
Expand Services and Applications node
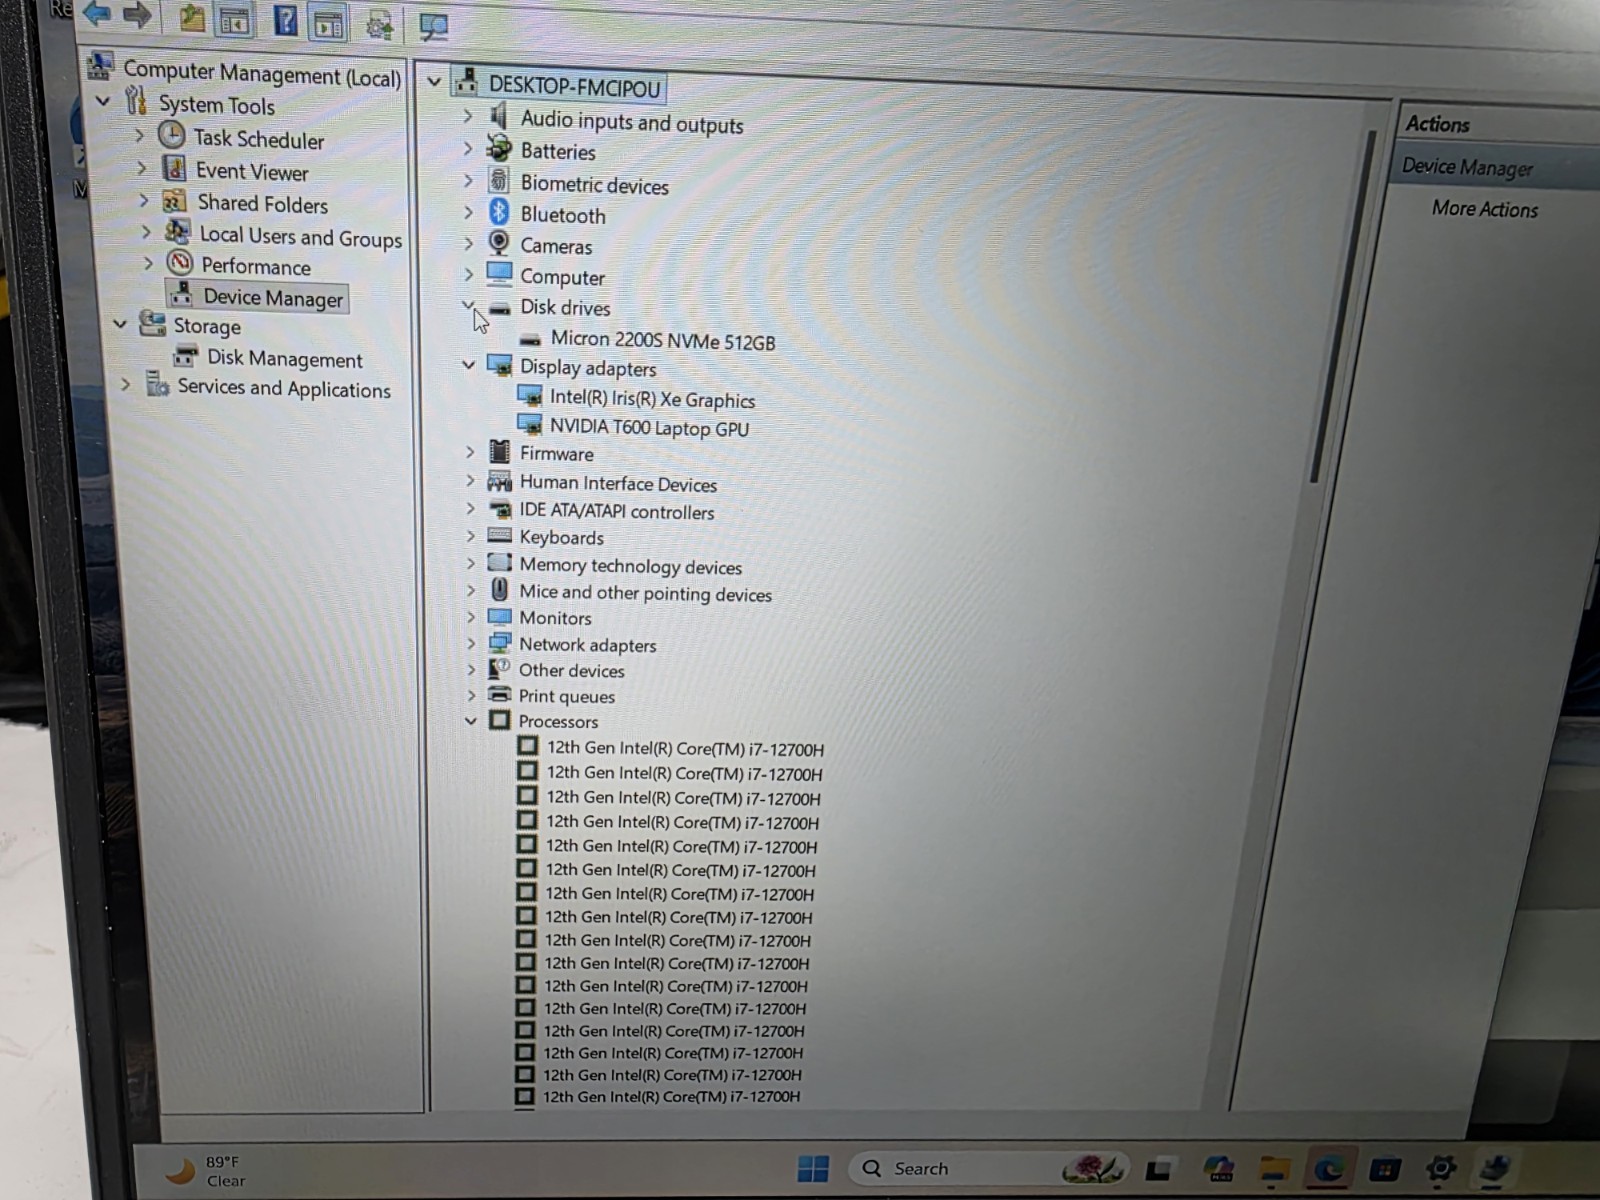pyautogui.click(x=126, y=384)
